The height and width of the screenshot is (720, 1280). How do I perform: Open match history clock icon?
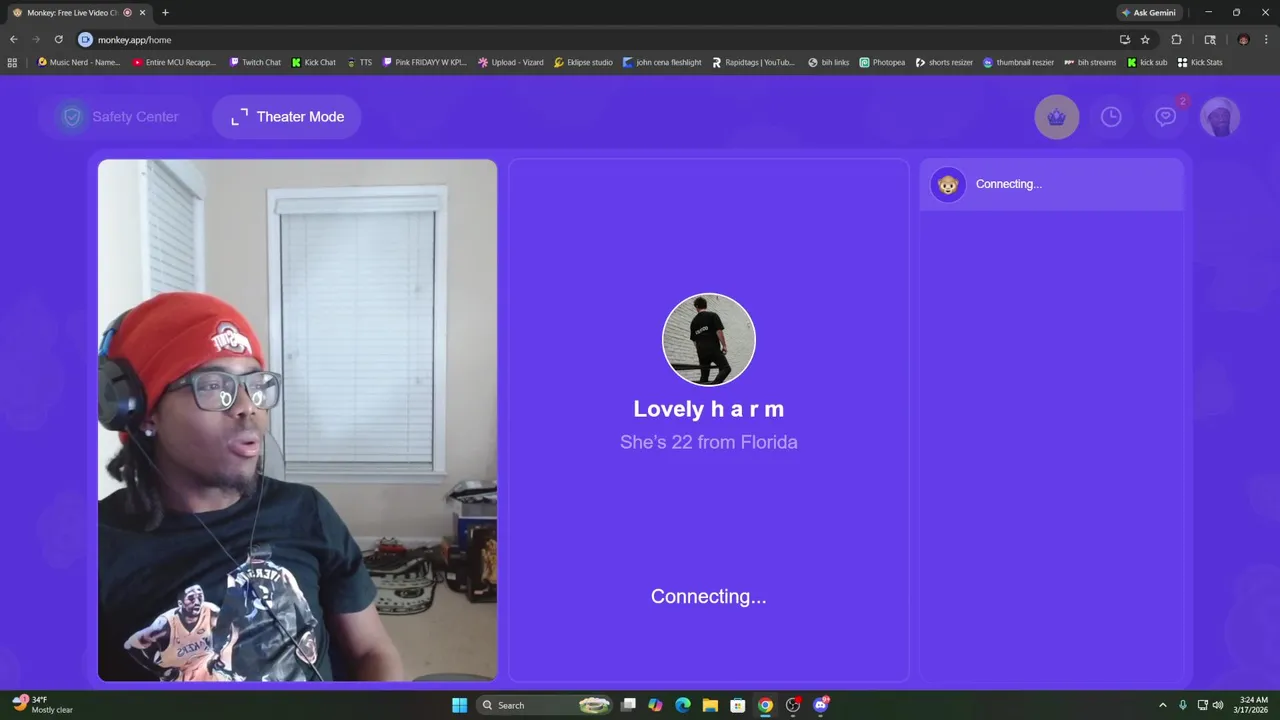1111,117
